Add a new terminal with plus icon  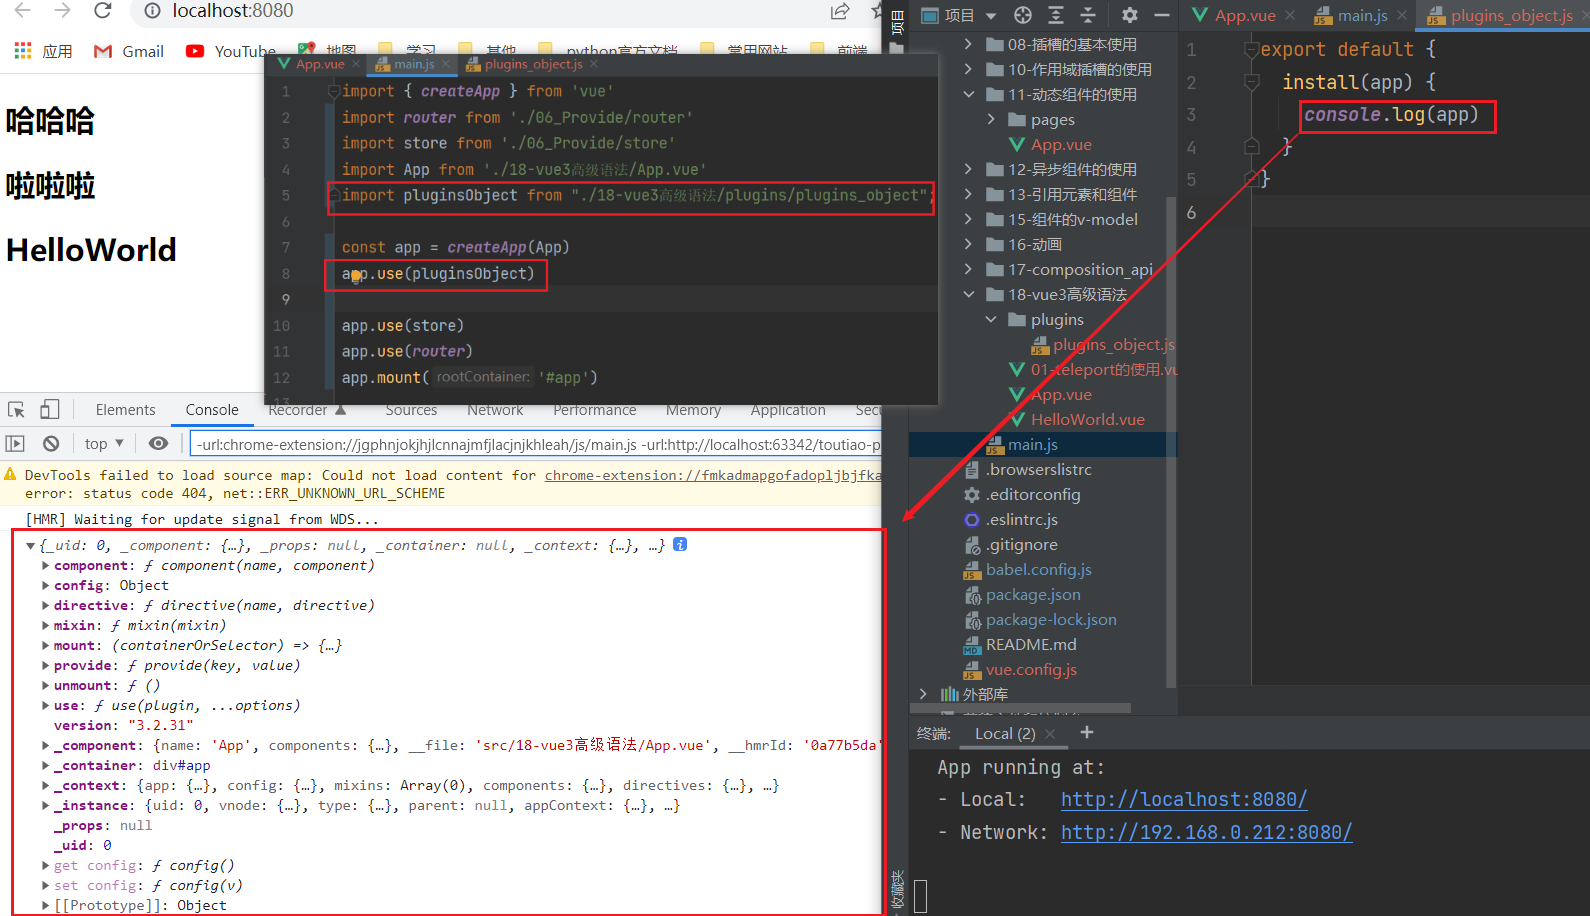pyautogui.click(x=1087, y=733)
